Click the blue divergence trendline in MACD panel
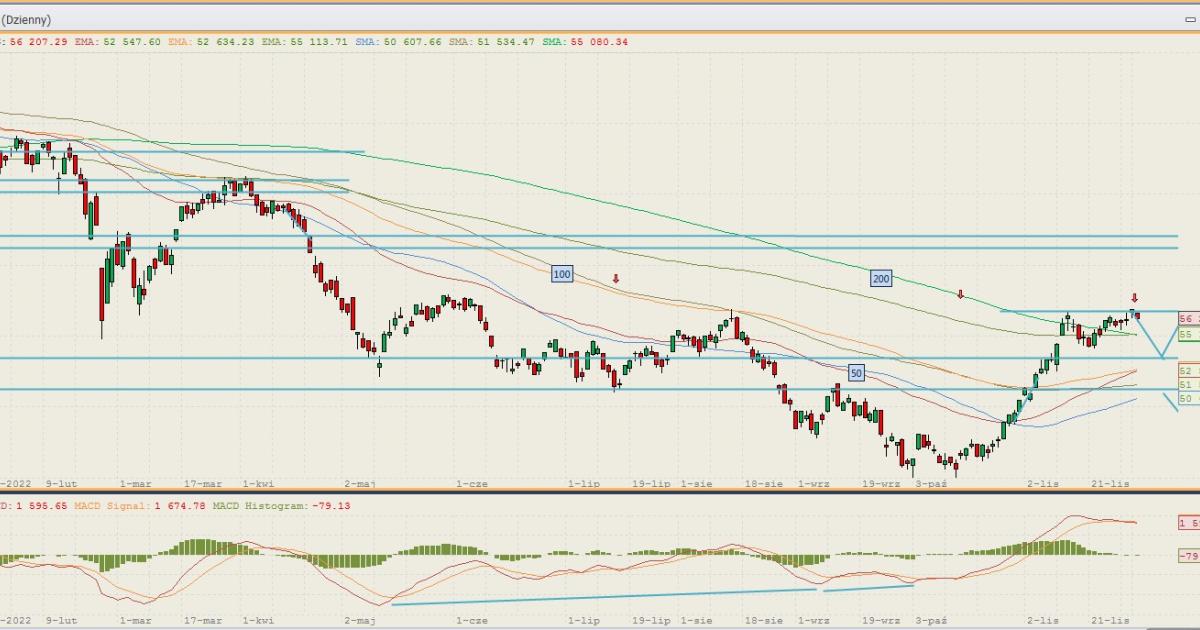The height and width of the screenshot is (630, 1200). point(600,596)
